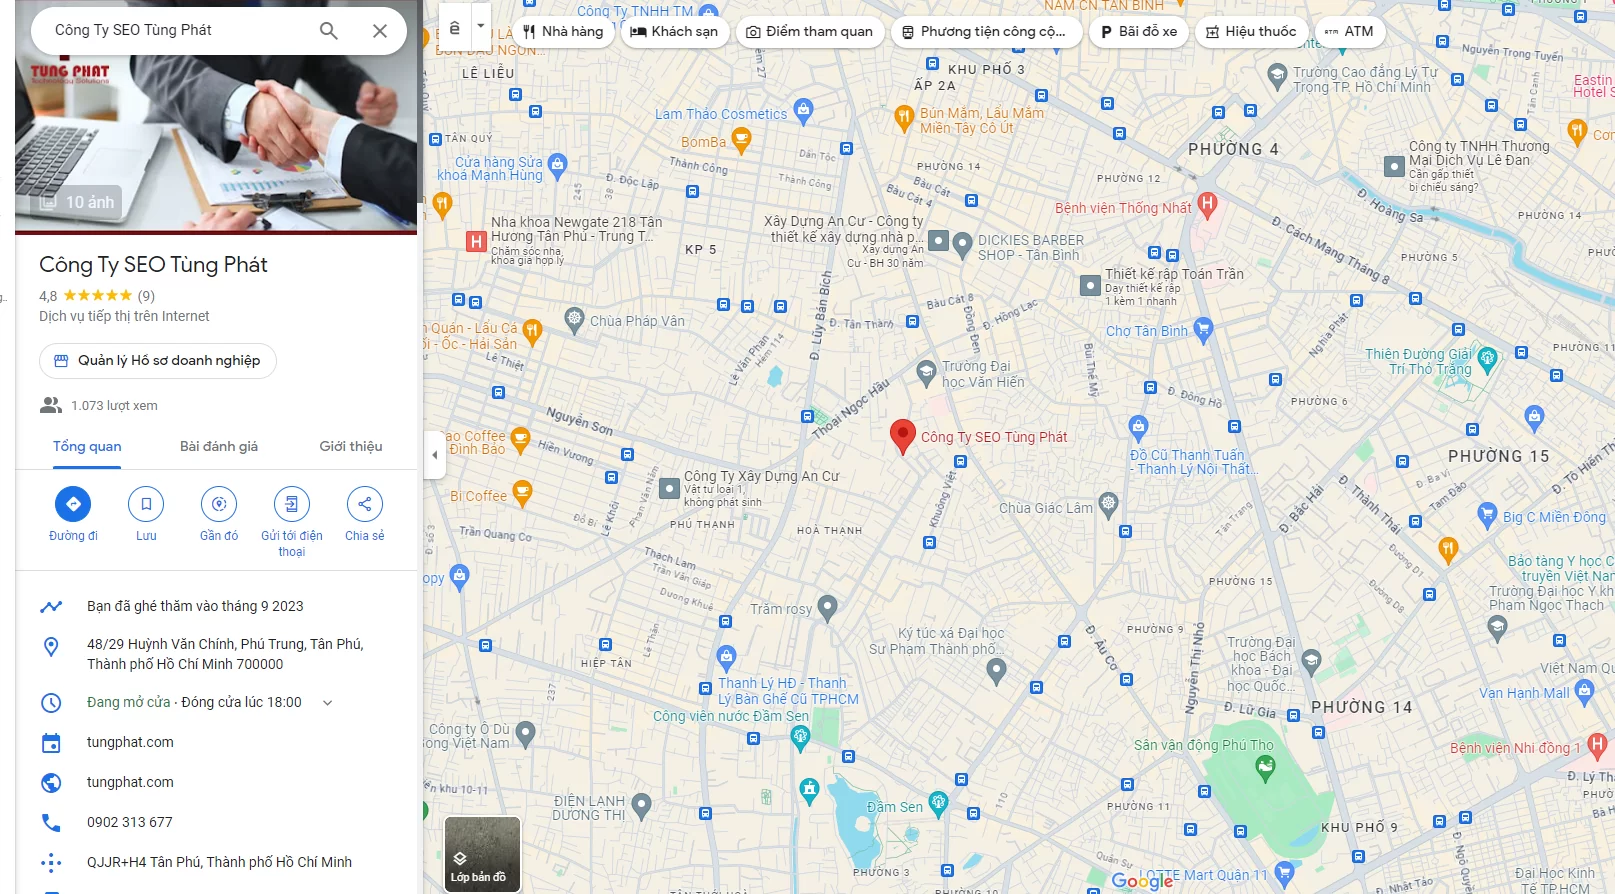Switch to the Giới thiệu tab
1615x894 pixels.
click(x=351, y=446)
